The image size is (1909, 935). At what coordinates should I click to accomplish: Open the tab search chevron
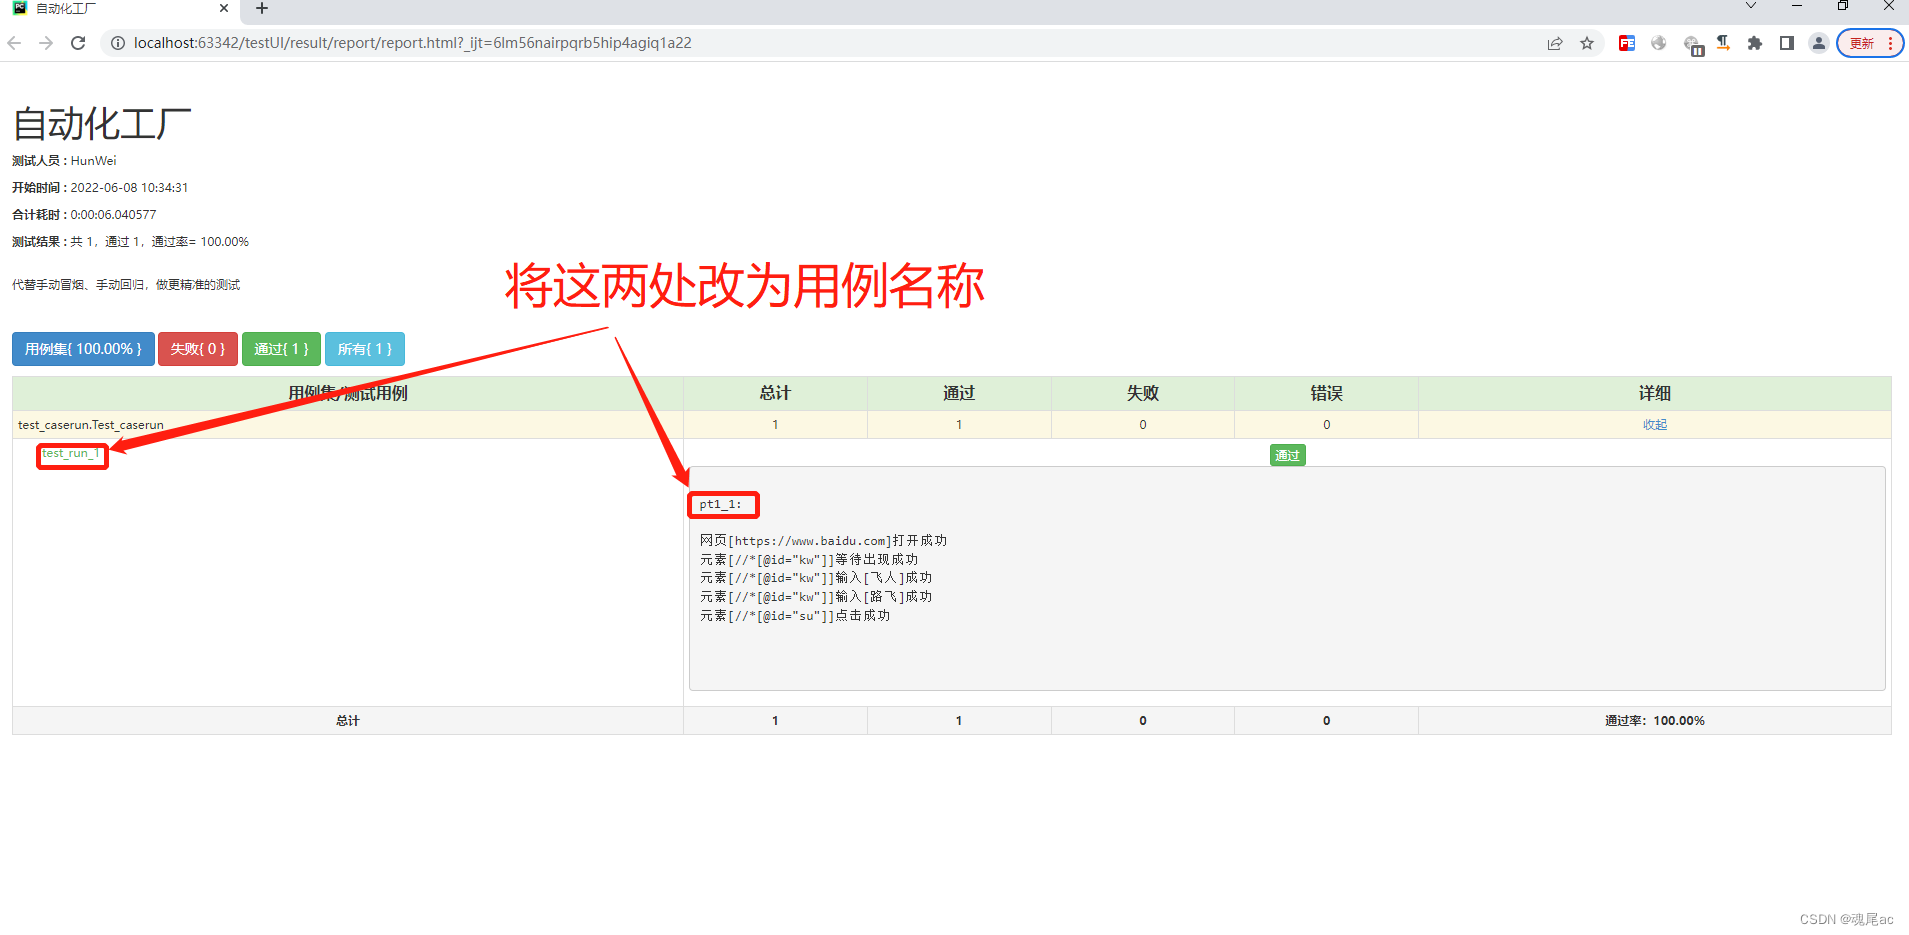[x=1750, y=6]
